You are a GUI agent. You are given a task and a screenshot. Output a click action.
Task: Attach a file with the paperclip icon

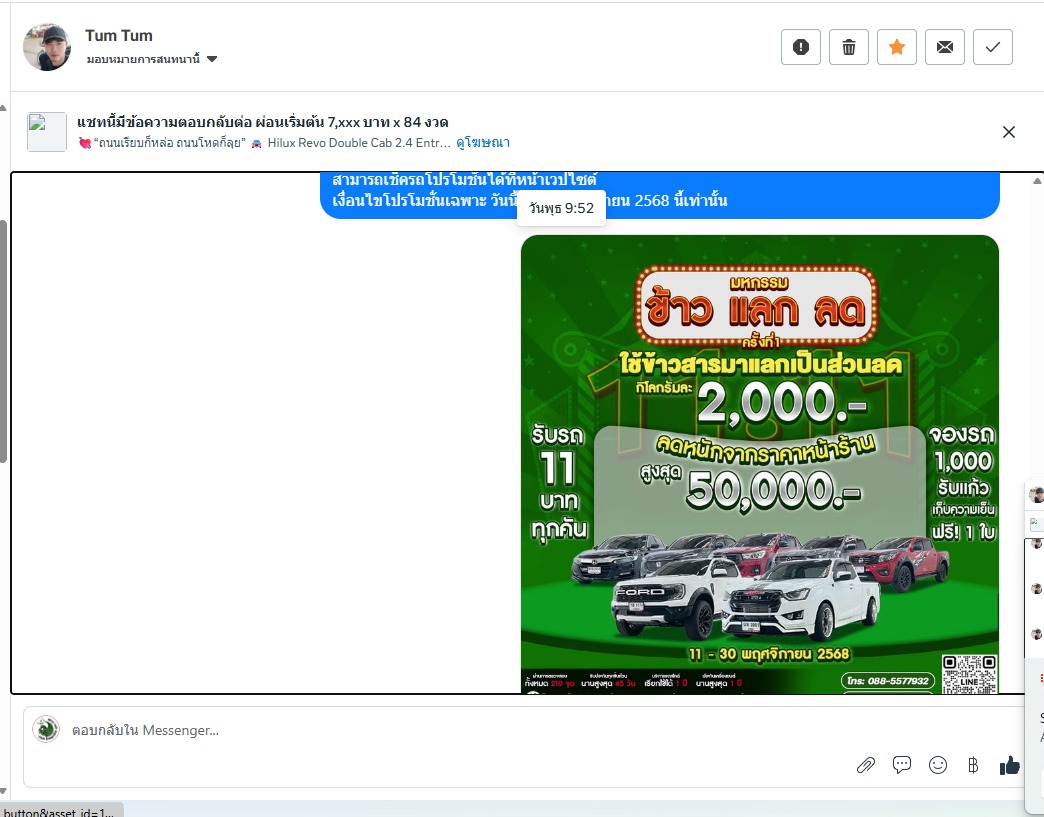pos(866,765)
